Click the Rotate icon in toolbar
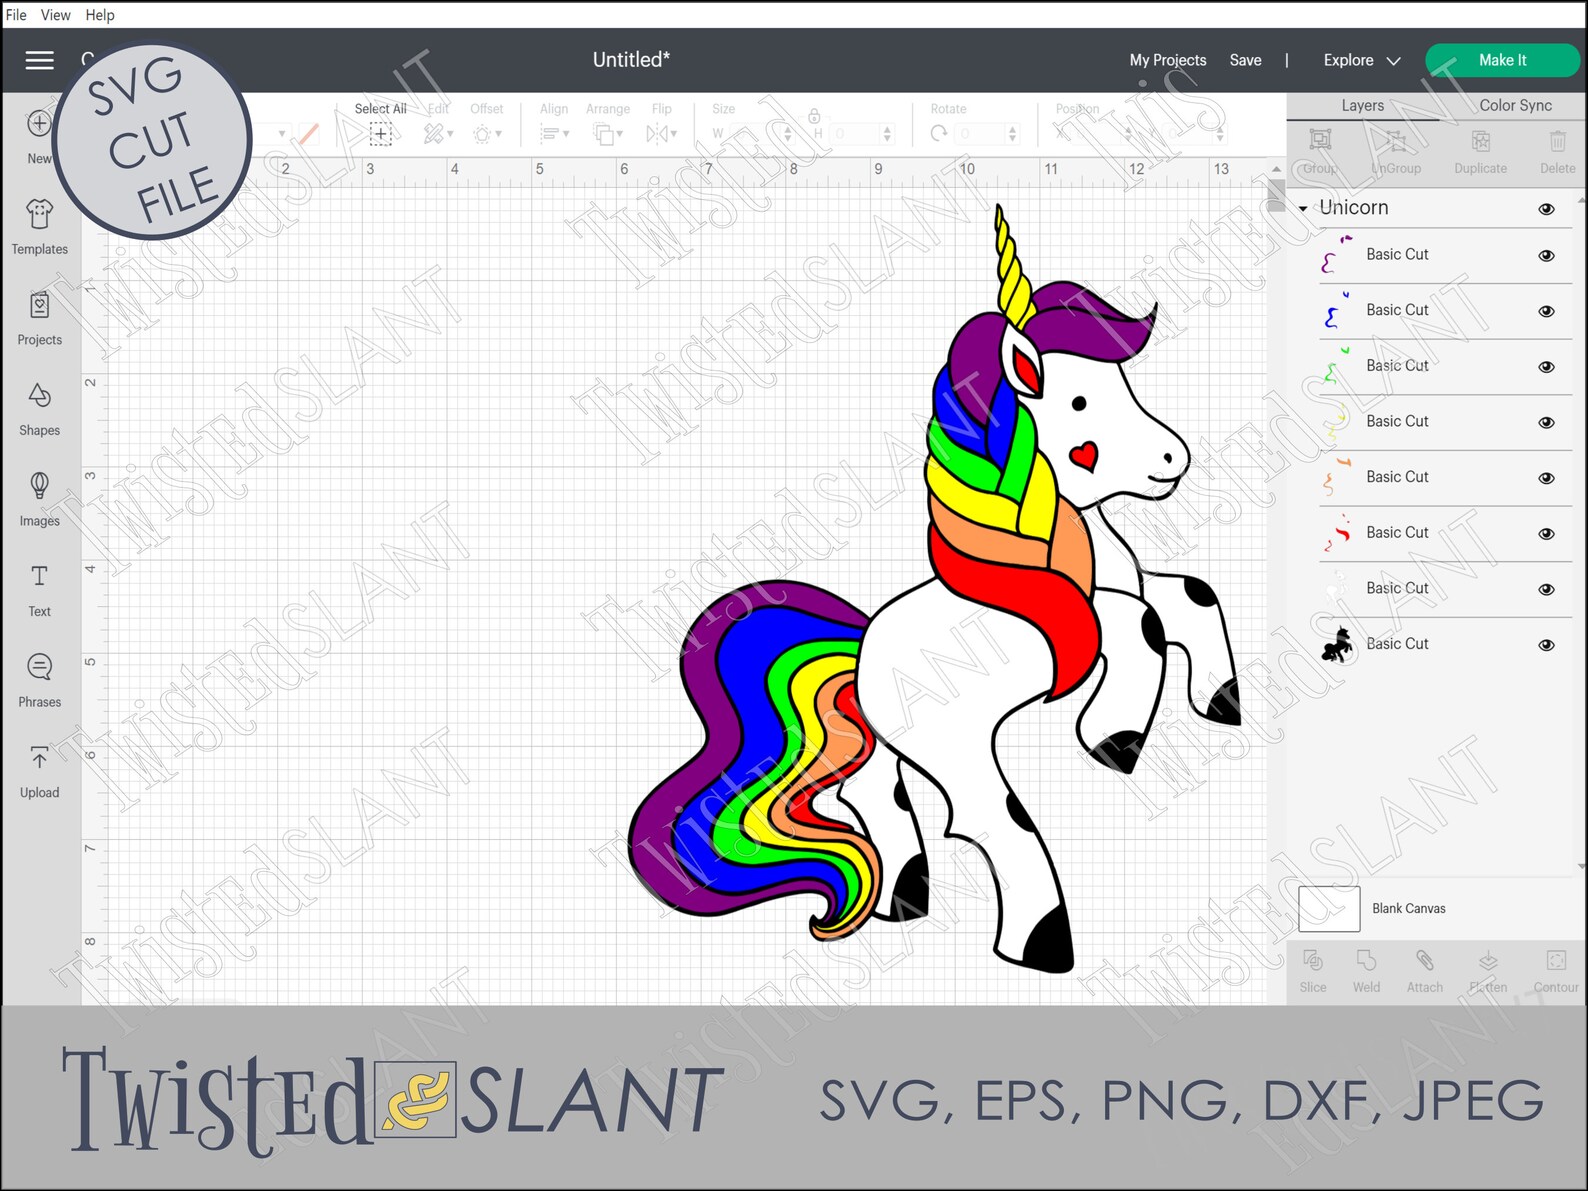 938,133
